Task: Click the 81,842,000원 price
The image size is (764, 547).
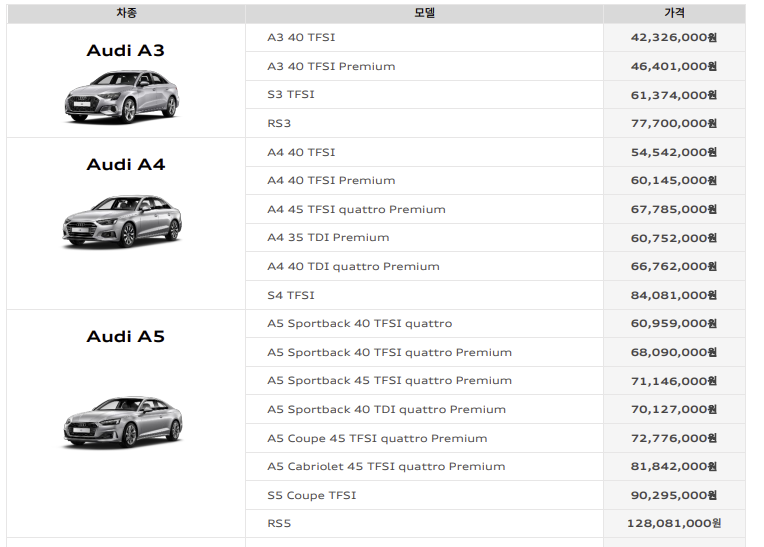Action: (x=674, y=467)
